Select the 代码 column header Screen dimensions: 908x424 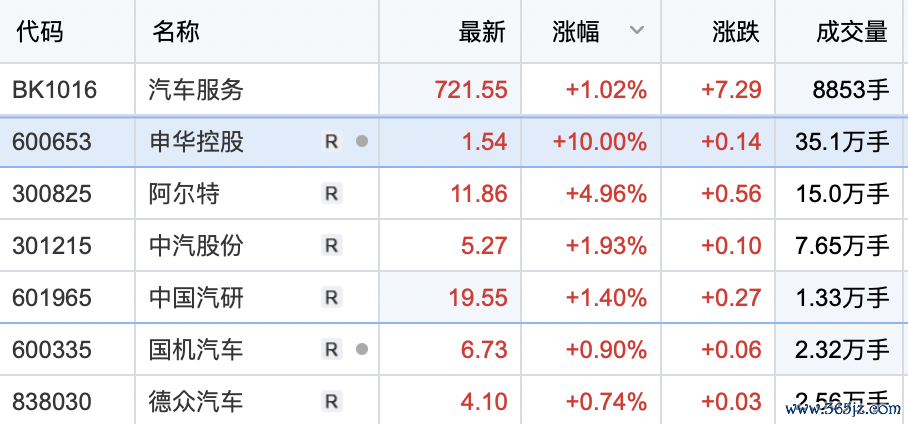pyautogui.click(x=40, y=32)
